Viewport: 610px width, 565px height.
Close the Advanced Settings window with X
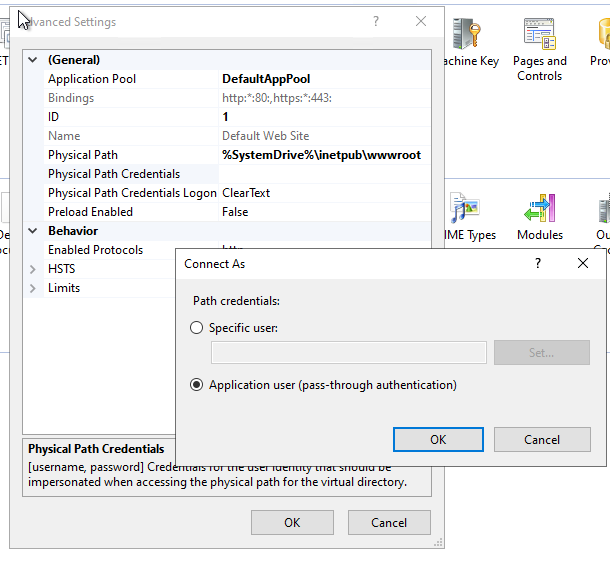(421, 21)
